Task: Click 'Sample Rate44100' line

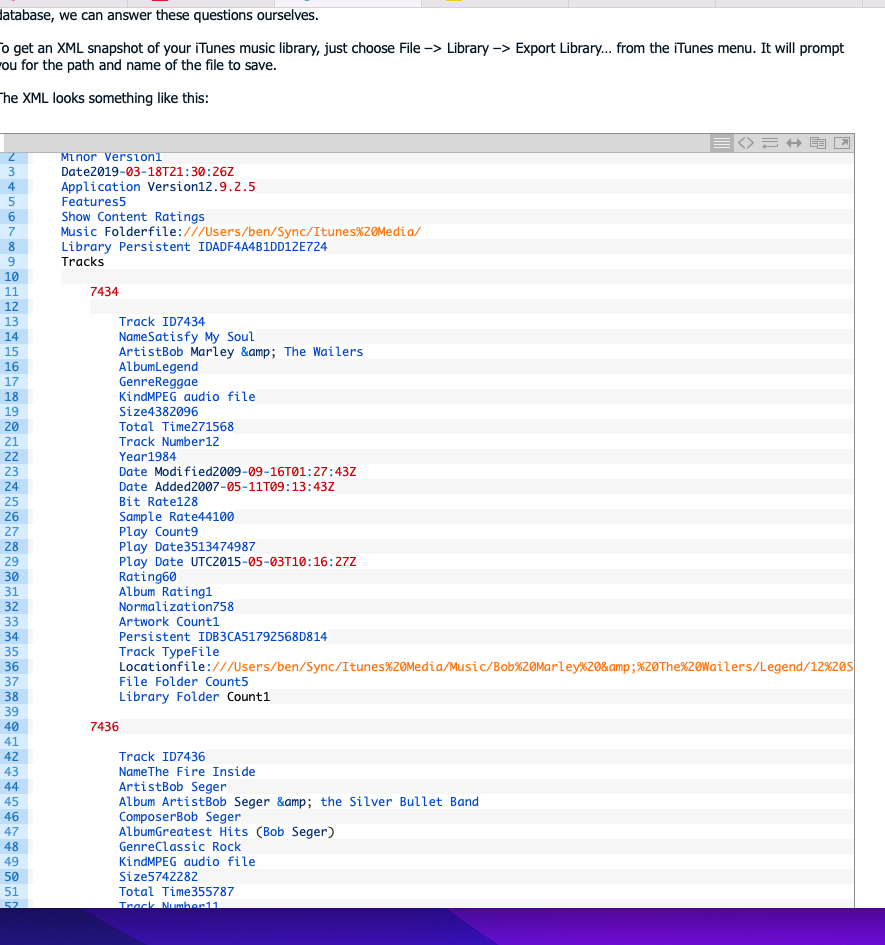Action: click(176, 517)
